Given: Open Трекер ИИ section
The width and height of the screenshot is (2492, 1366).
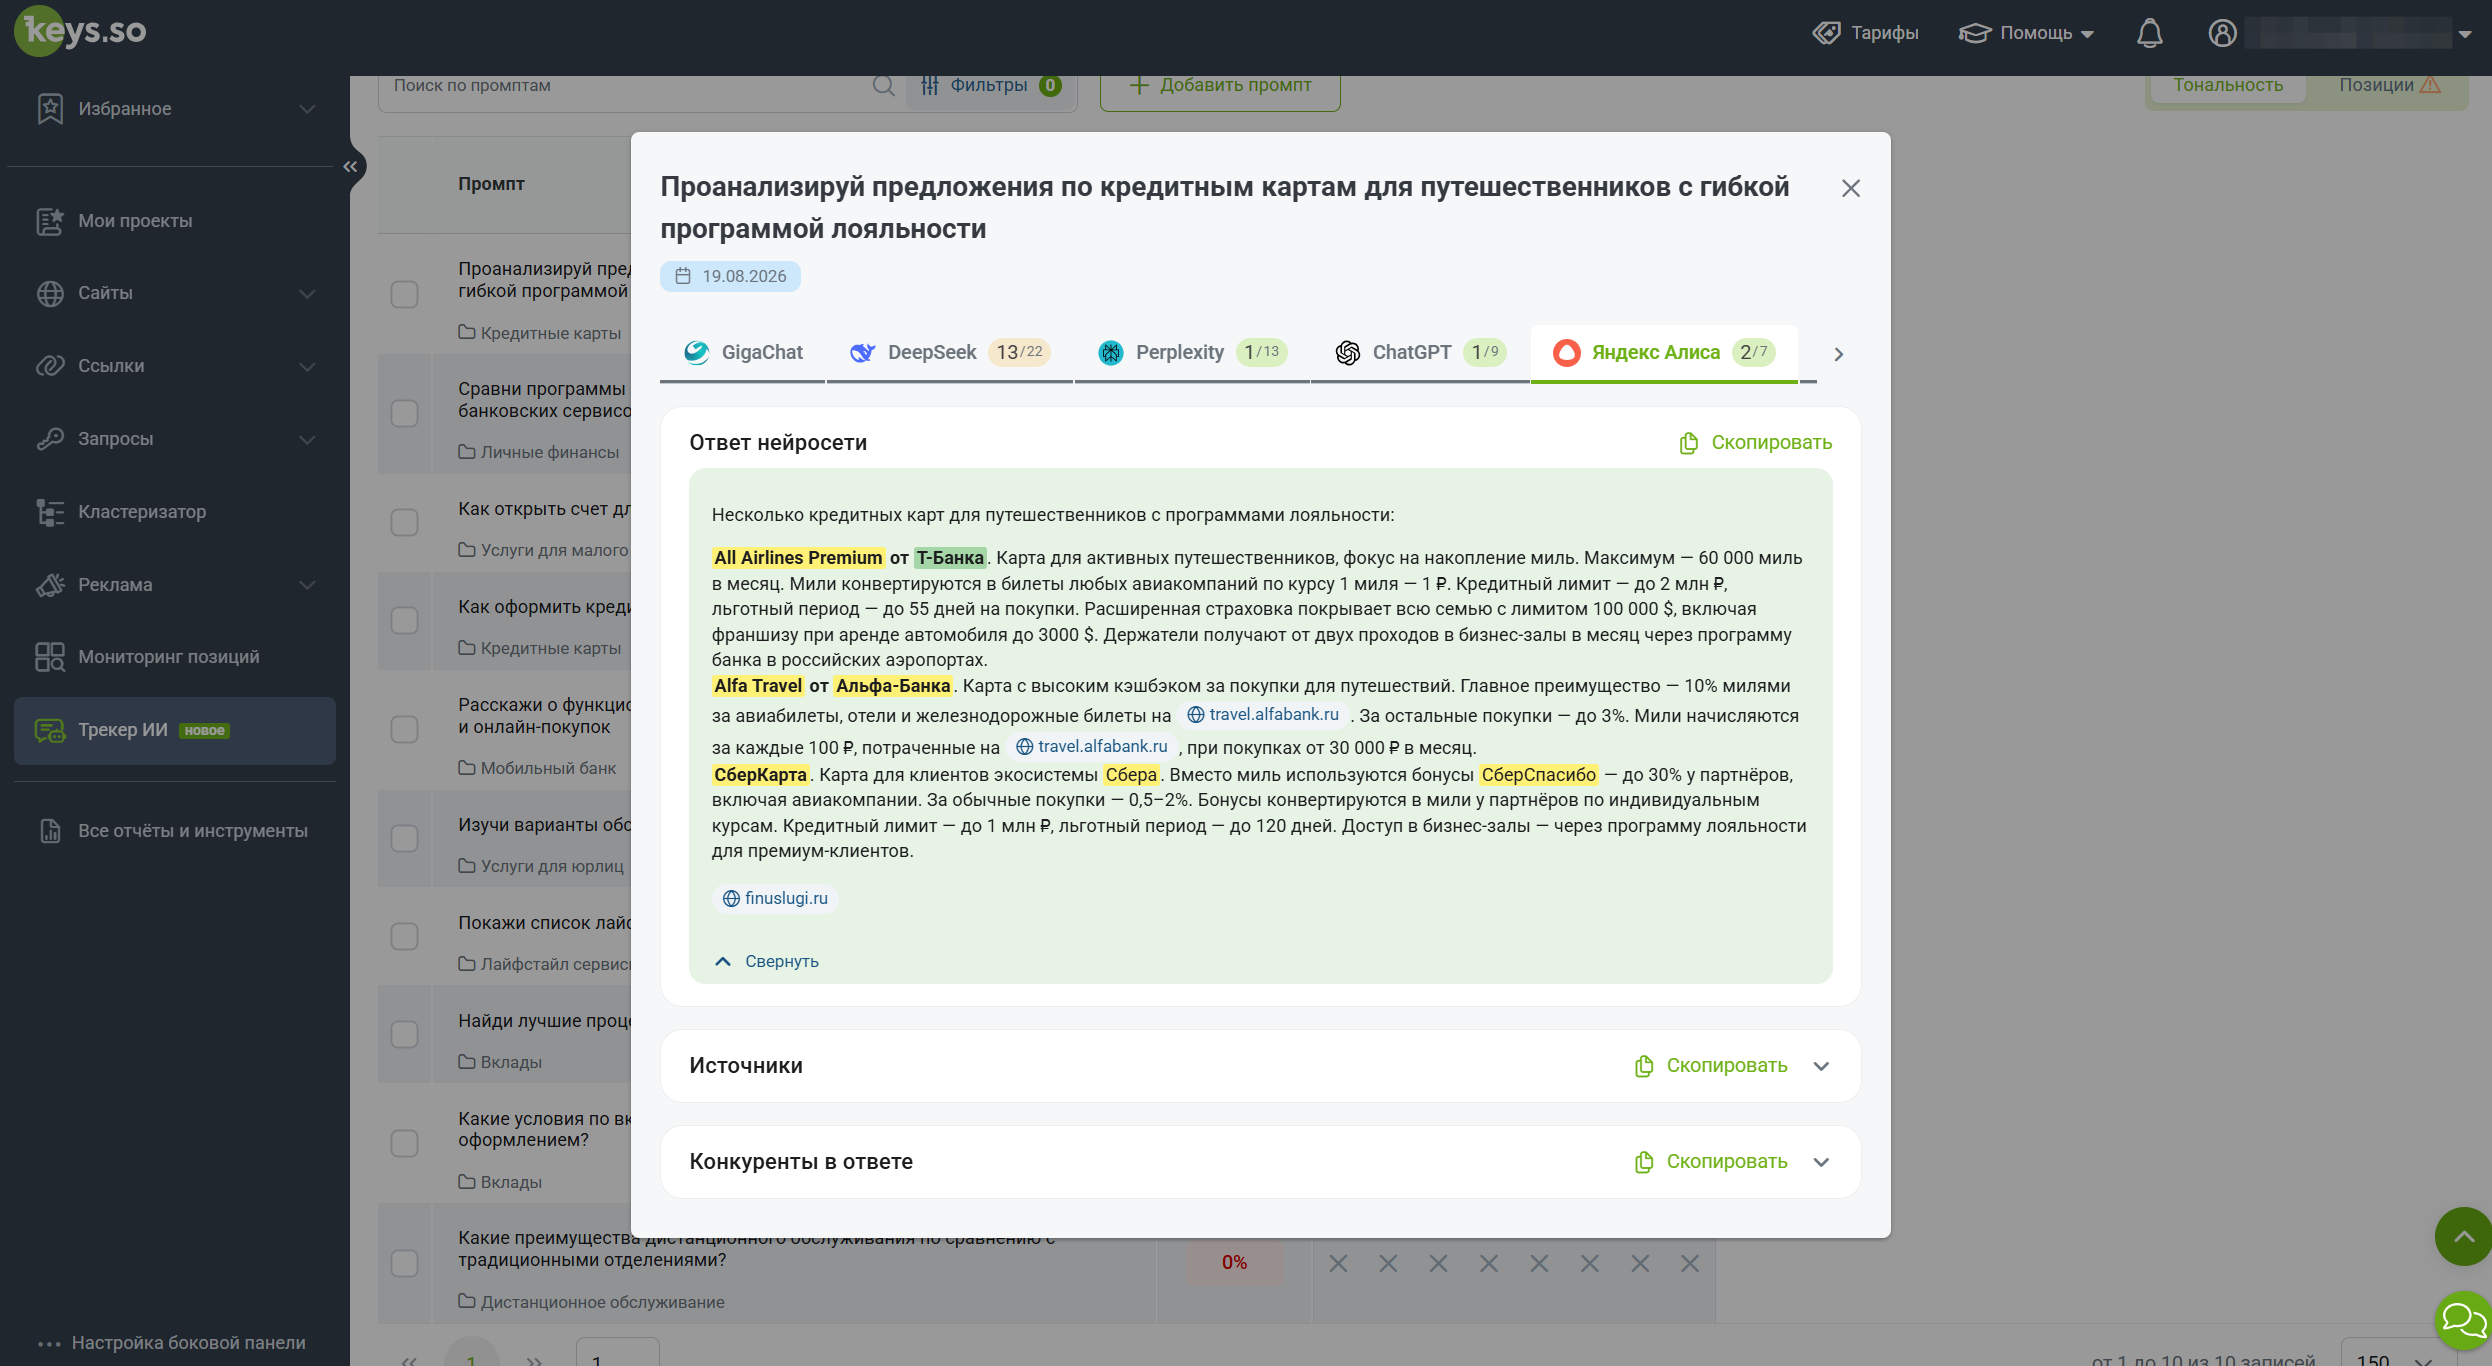Looking at the screenshot, I should (175, 731).
